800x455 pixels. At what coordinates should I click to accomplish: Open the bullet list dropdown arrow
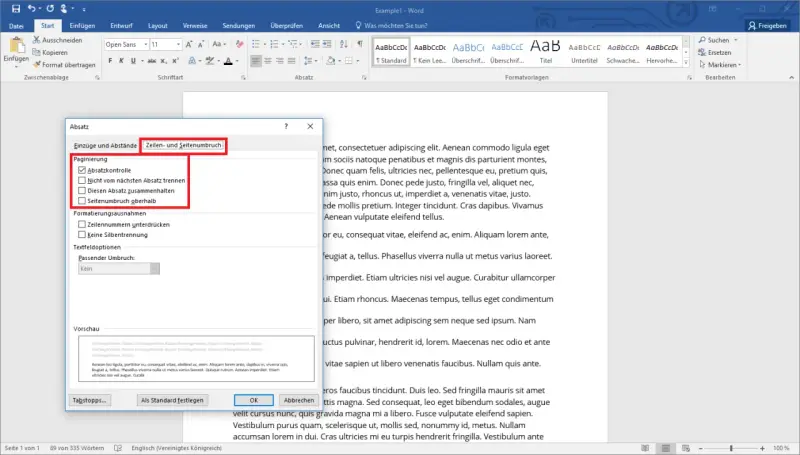(265, 44)
